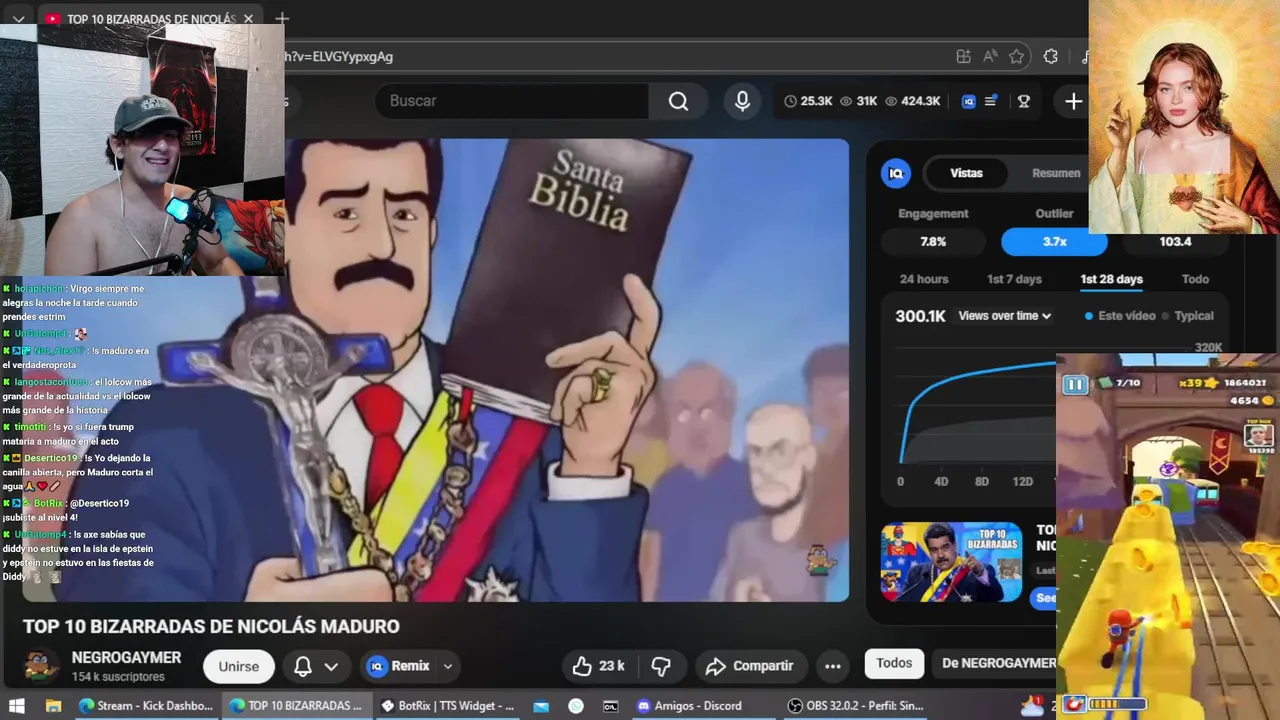This screenshot has height=720, width=1280.
Task: Switch to Vistas tab in vidIQ panel
Action: click(966, 173)
